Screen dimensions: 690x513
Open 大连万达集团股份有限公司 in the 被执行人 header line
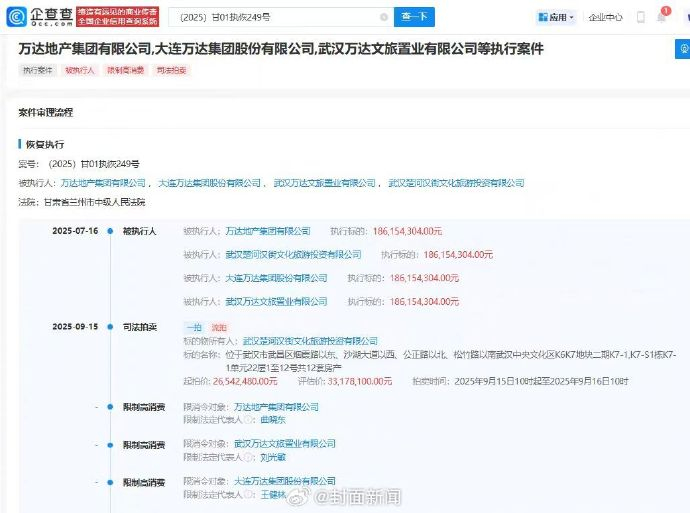(x=209, y=183)
